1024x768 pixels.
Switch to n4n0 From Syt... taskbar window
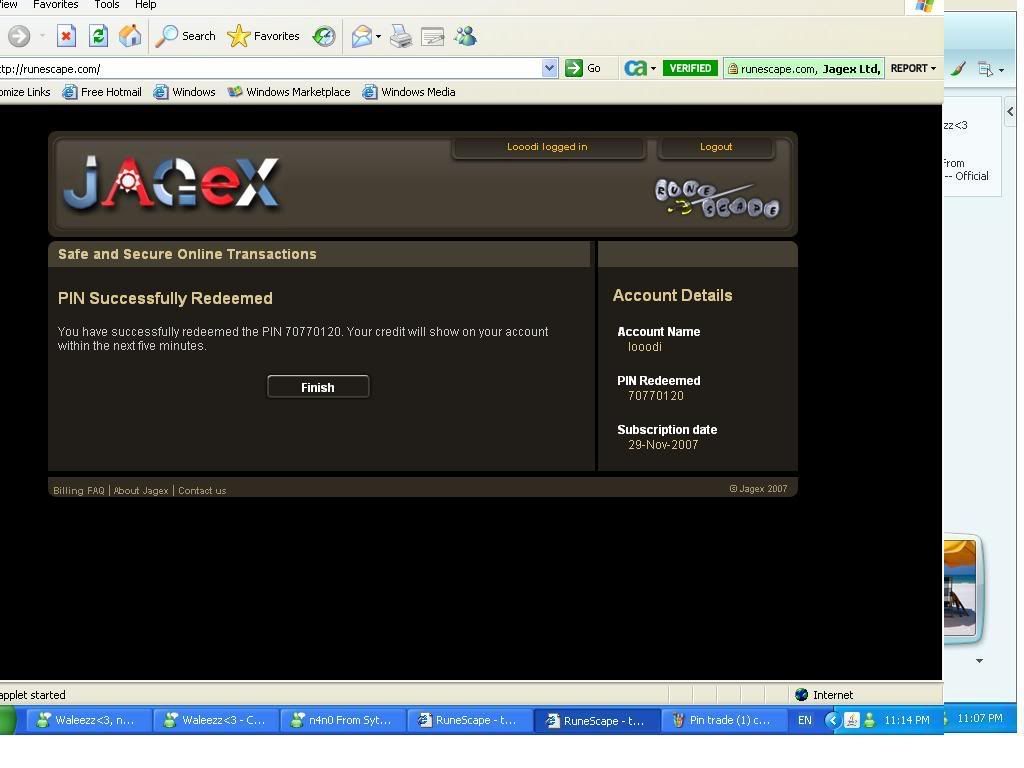tap(342, 720)
